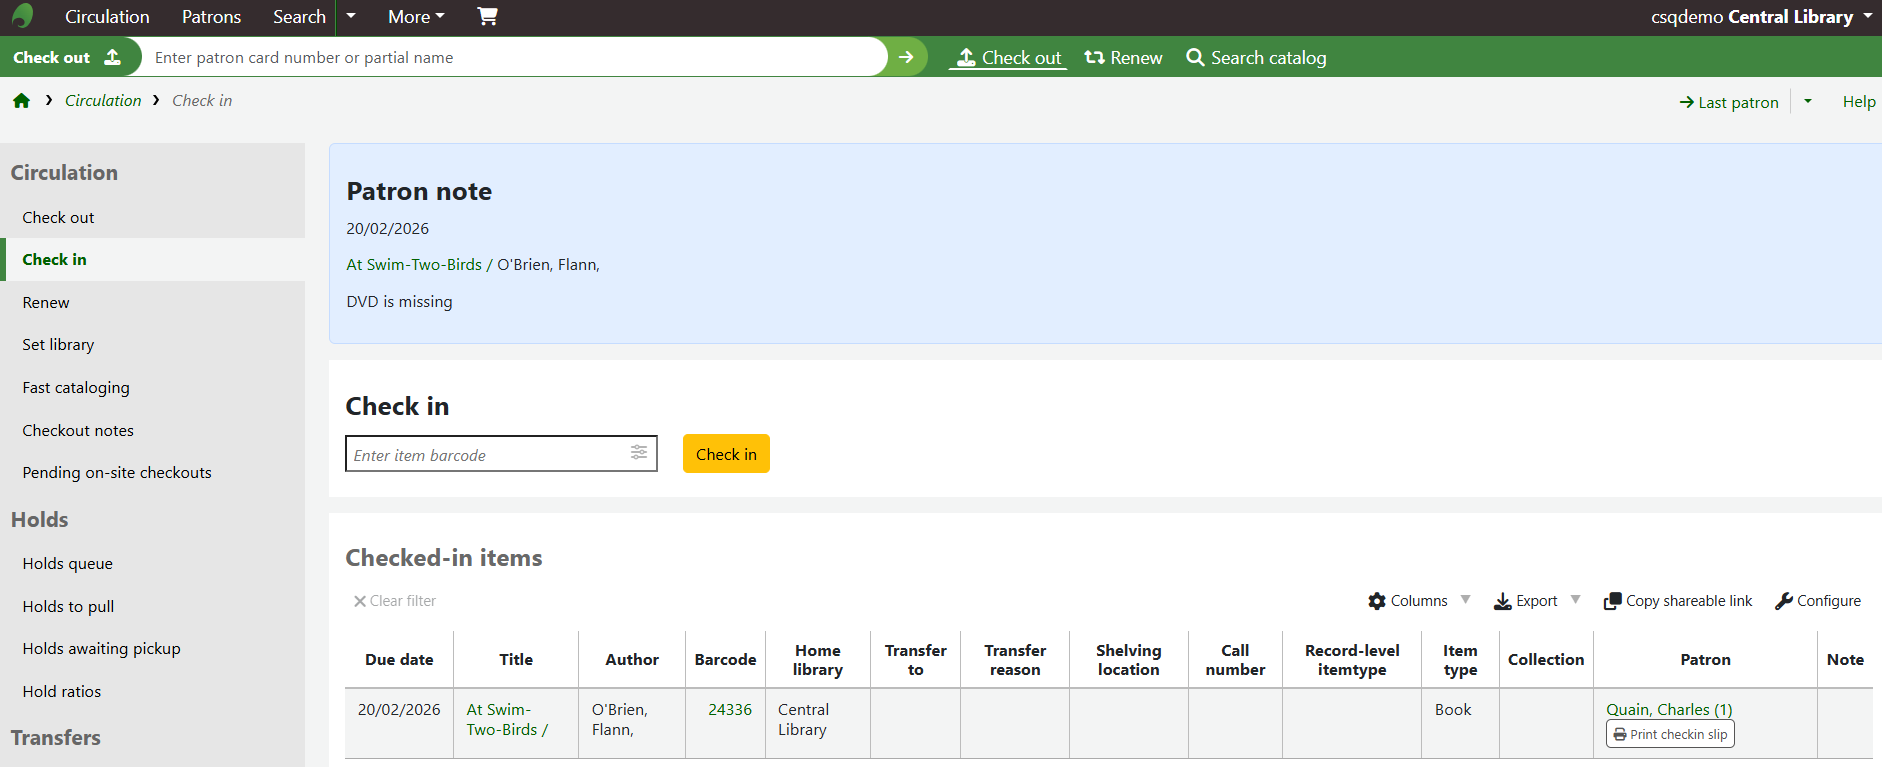Open Circulation in the top menu
The image size is (1882, 767).
[107, 16]
